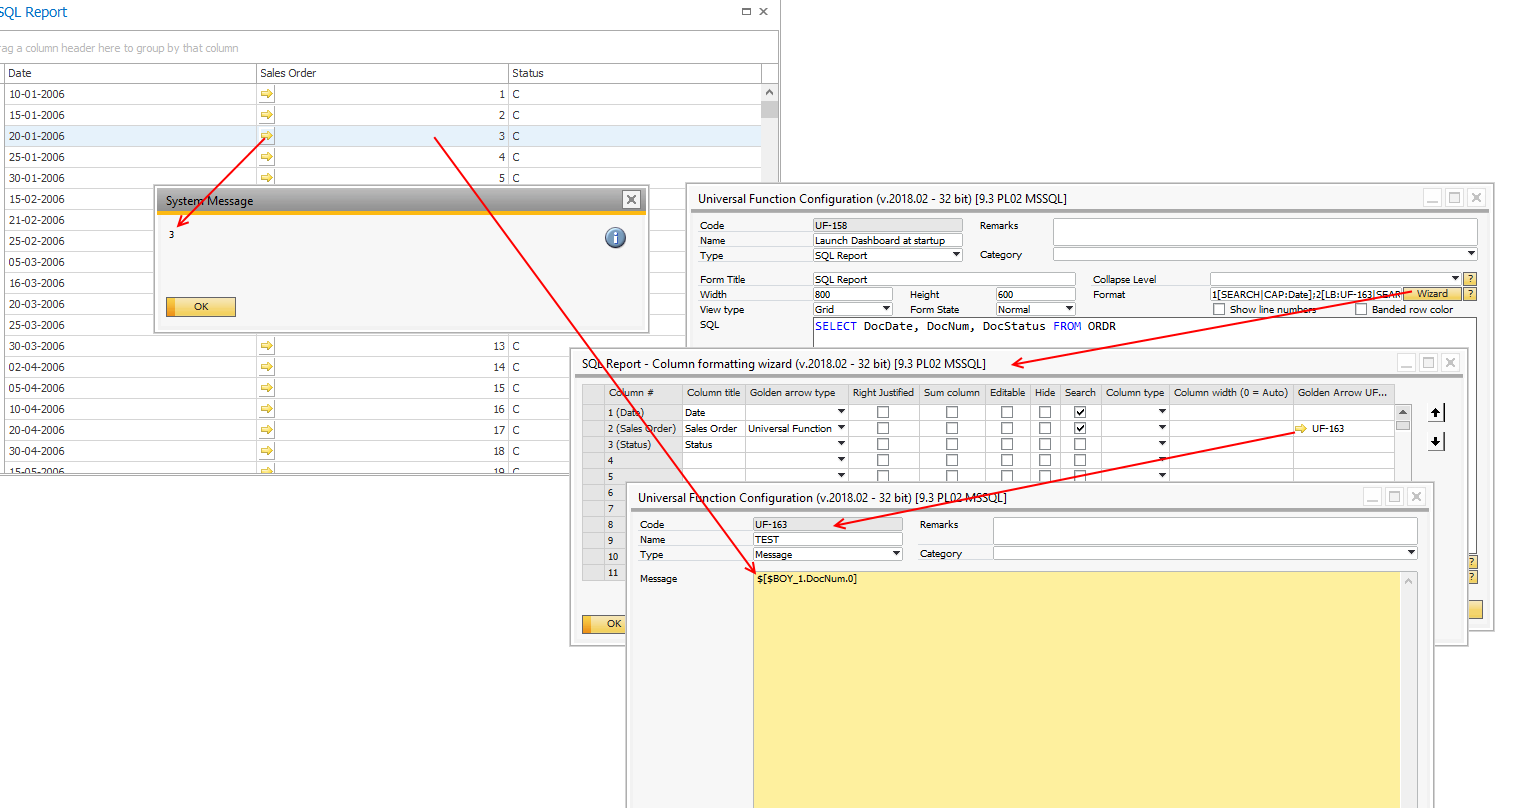1524x808 pixels.
Task: Open help for Format field
Action: pyautogui.click(x=1470, y=294)
